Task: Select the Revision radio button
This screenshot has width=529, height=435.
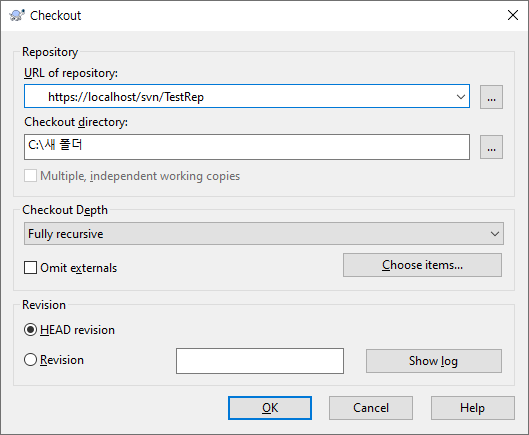Action: click(x=30, y=360)
